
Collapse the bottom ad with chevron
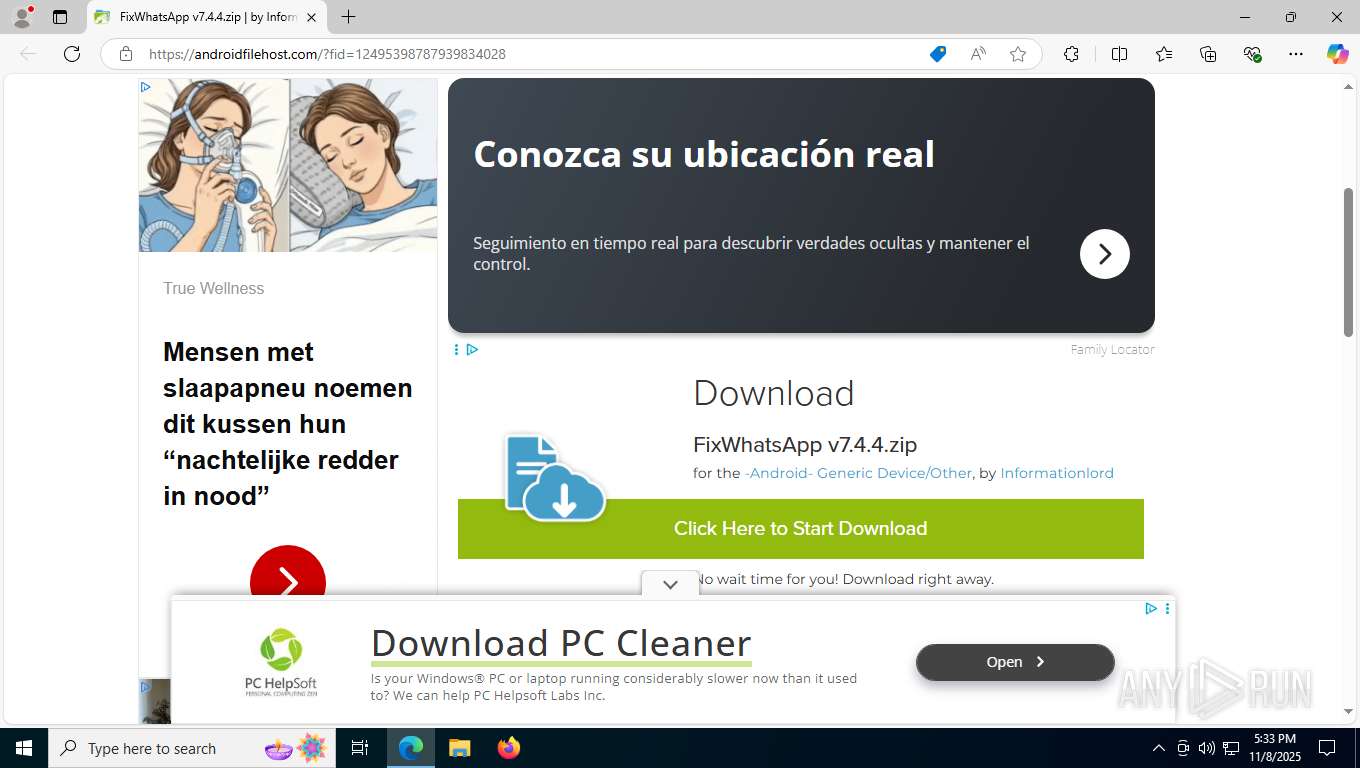[x=670, y=584]
